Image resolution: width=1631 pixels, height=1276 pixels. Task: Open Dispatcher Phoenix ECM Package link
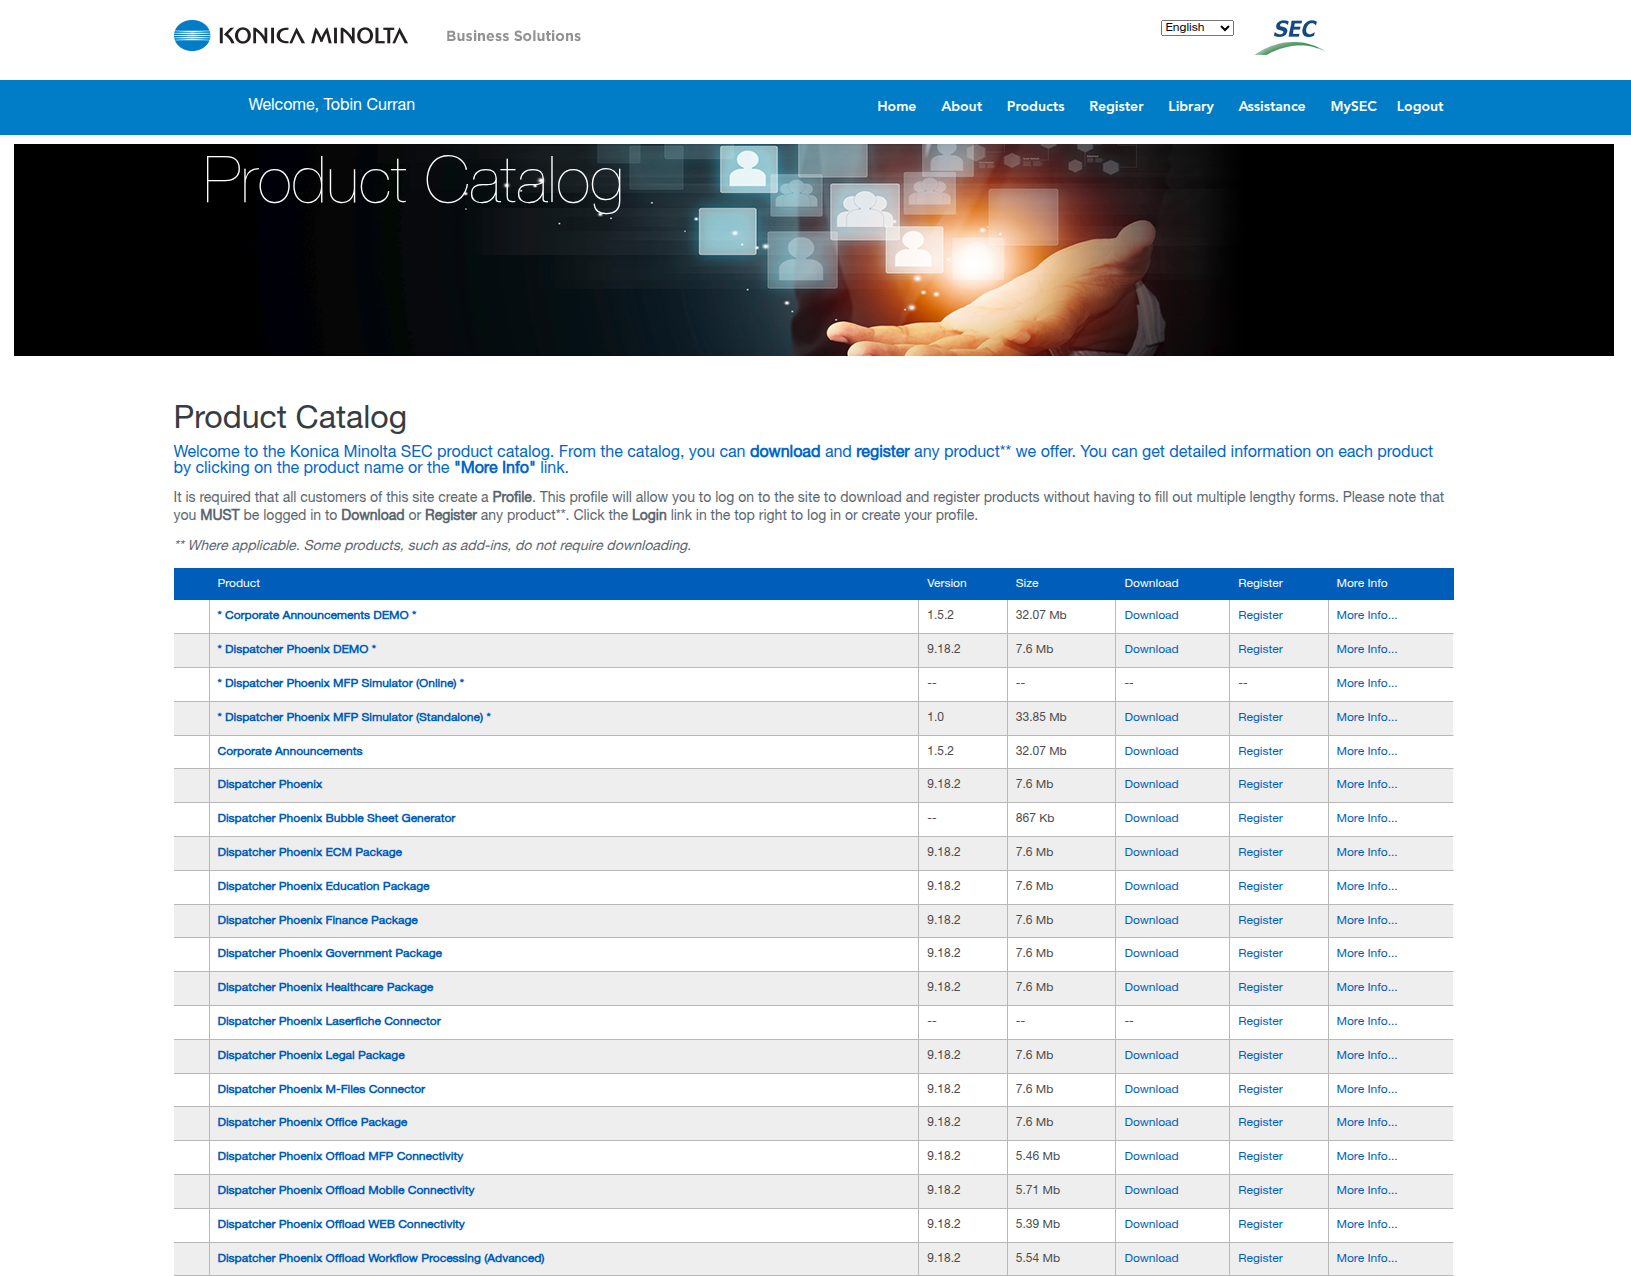pyautogui.click(x=310, y=853)
